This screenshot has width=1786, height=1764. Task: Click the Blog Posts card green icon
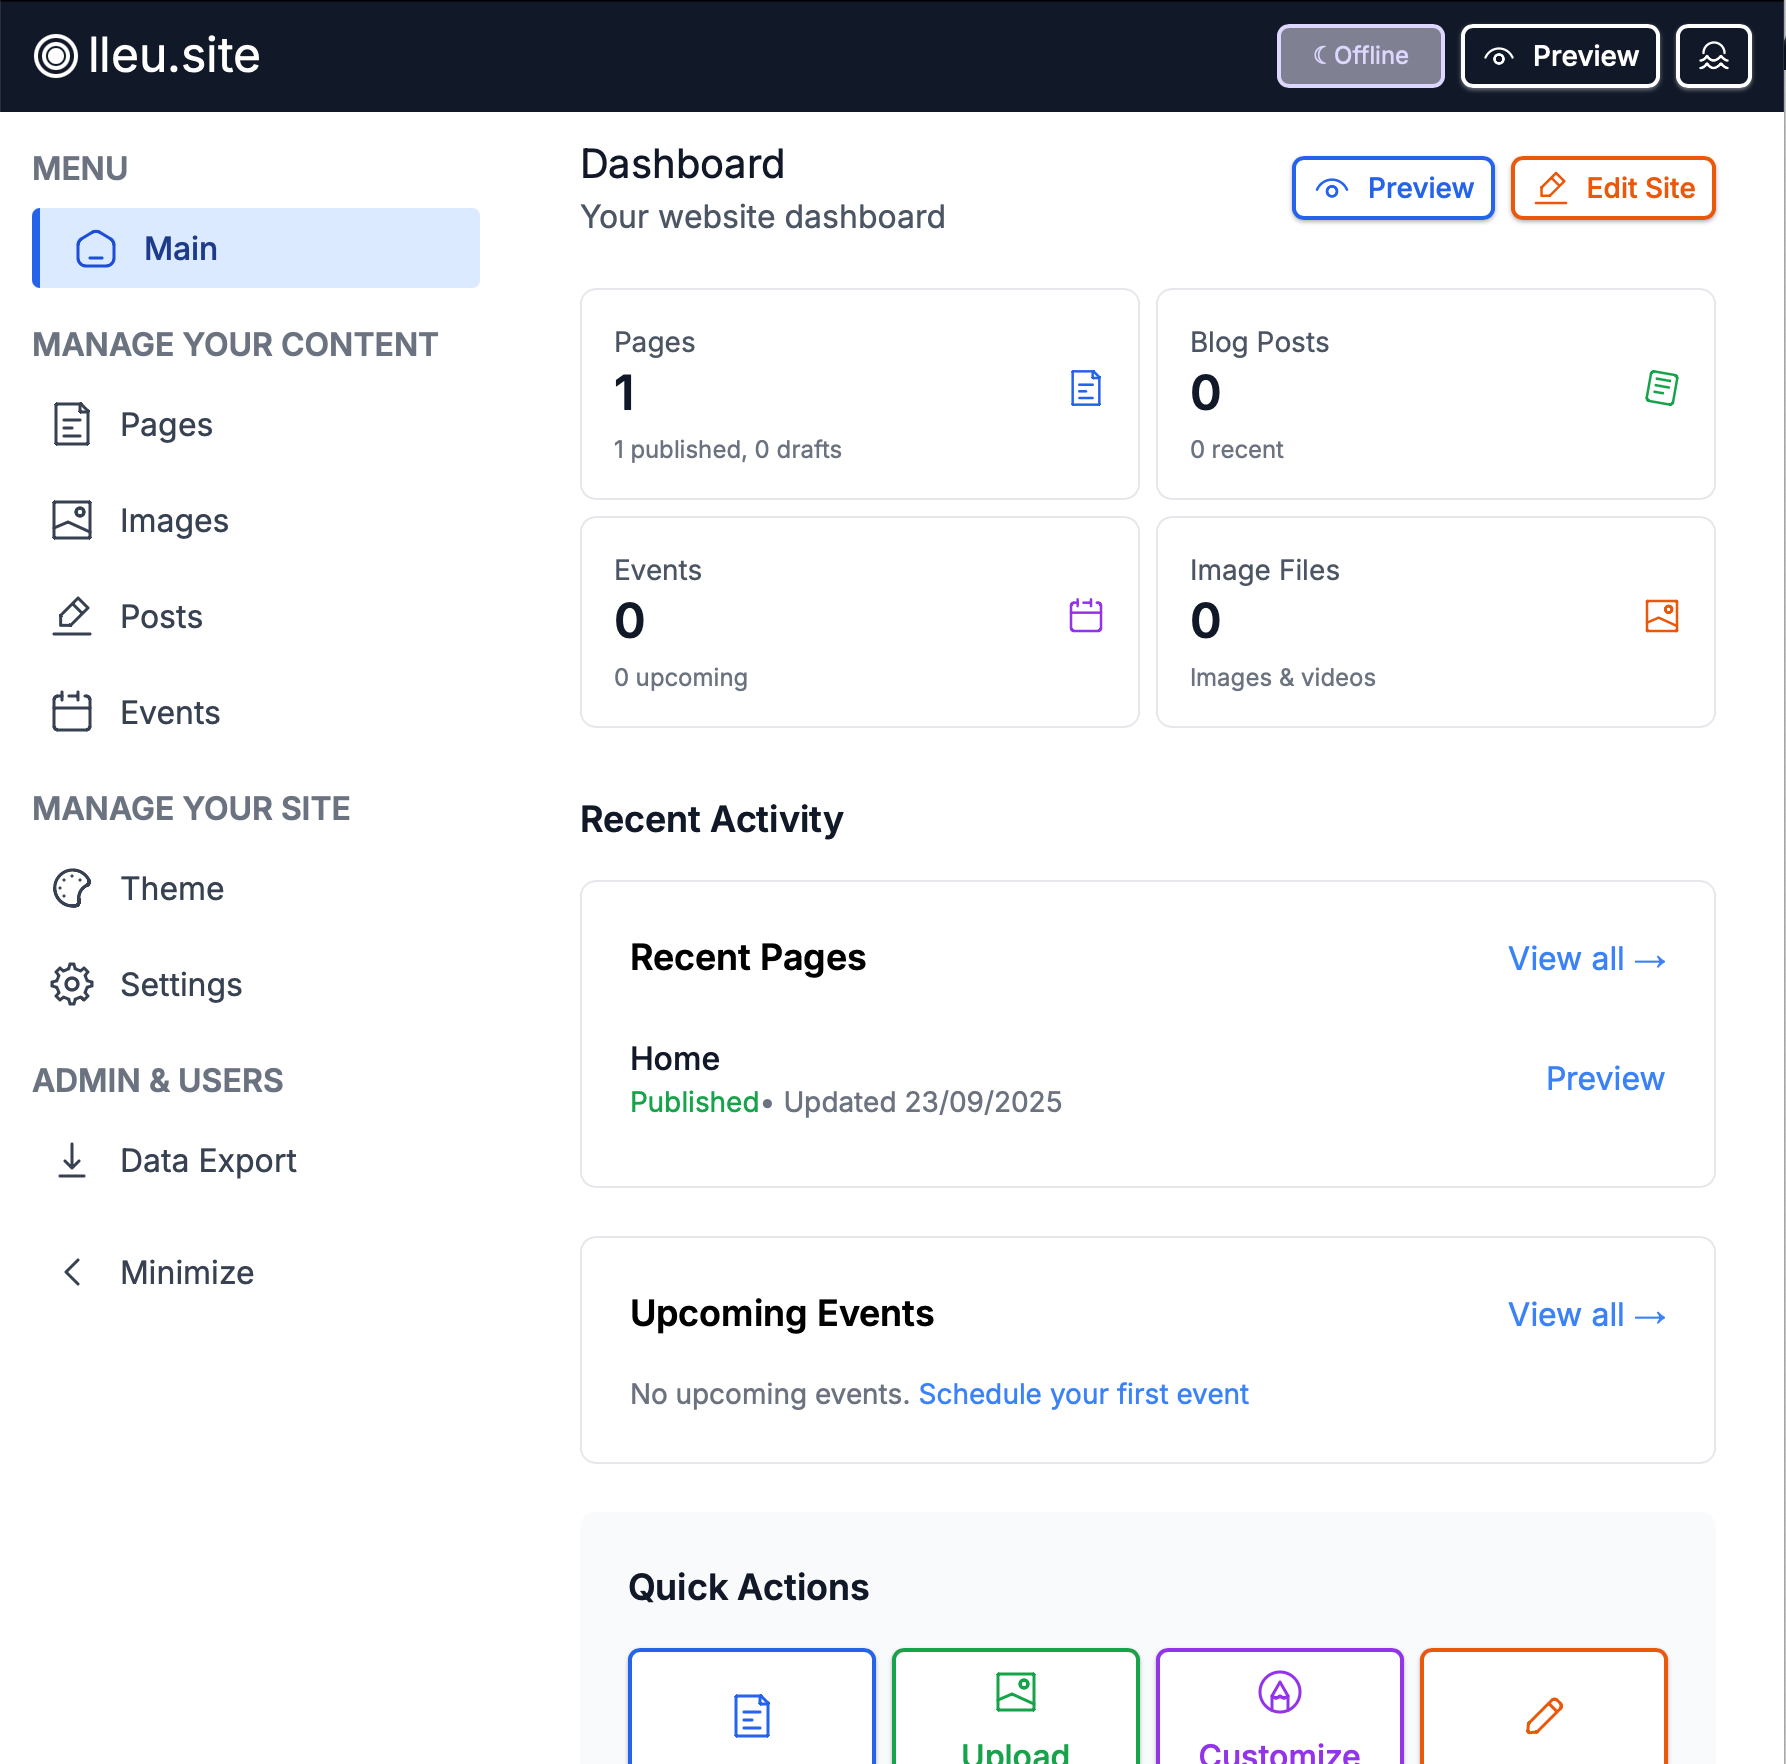(1661, 388)
